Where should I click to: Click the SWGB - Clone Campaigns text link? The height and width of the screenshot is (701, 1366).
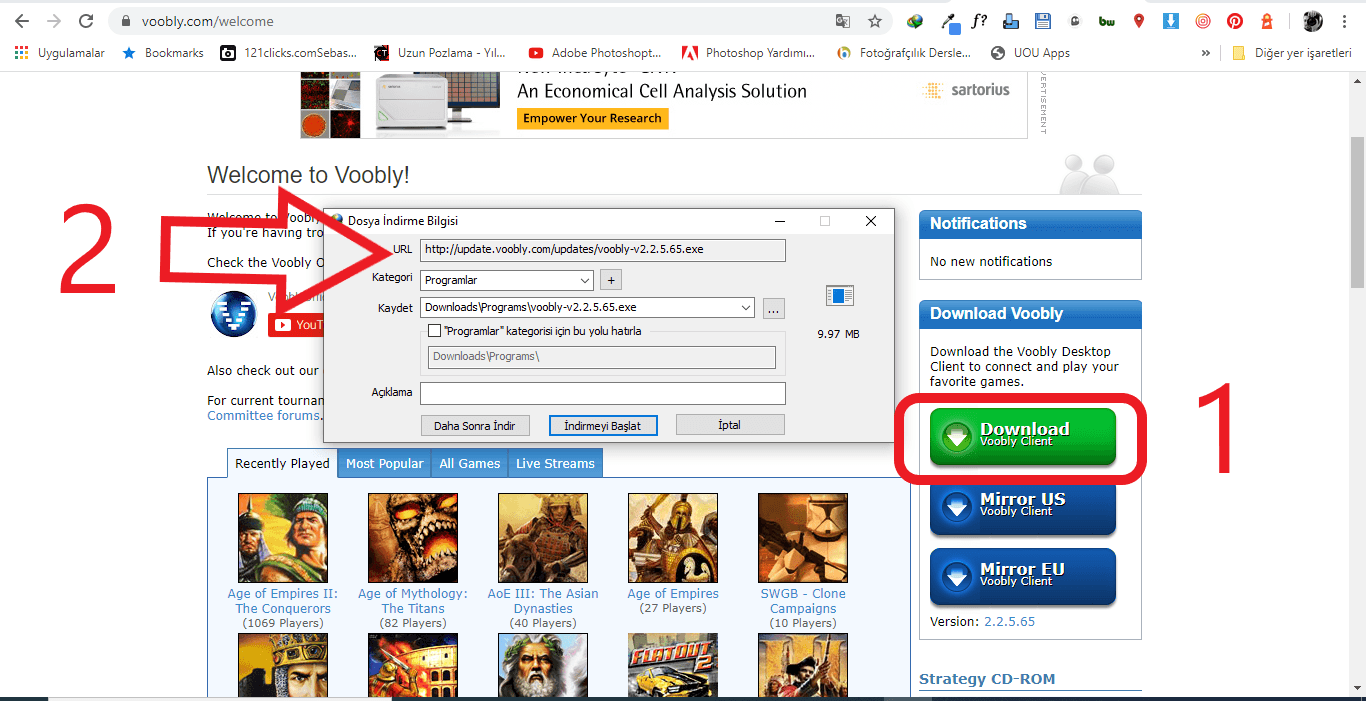coord(803,601)
